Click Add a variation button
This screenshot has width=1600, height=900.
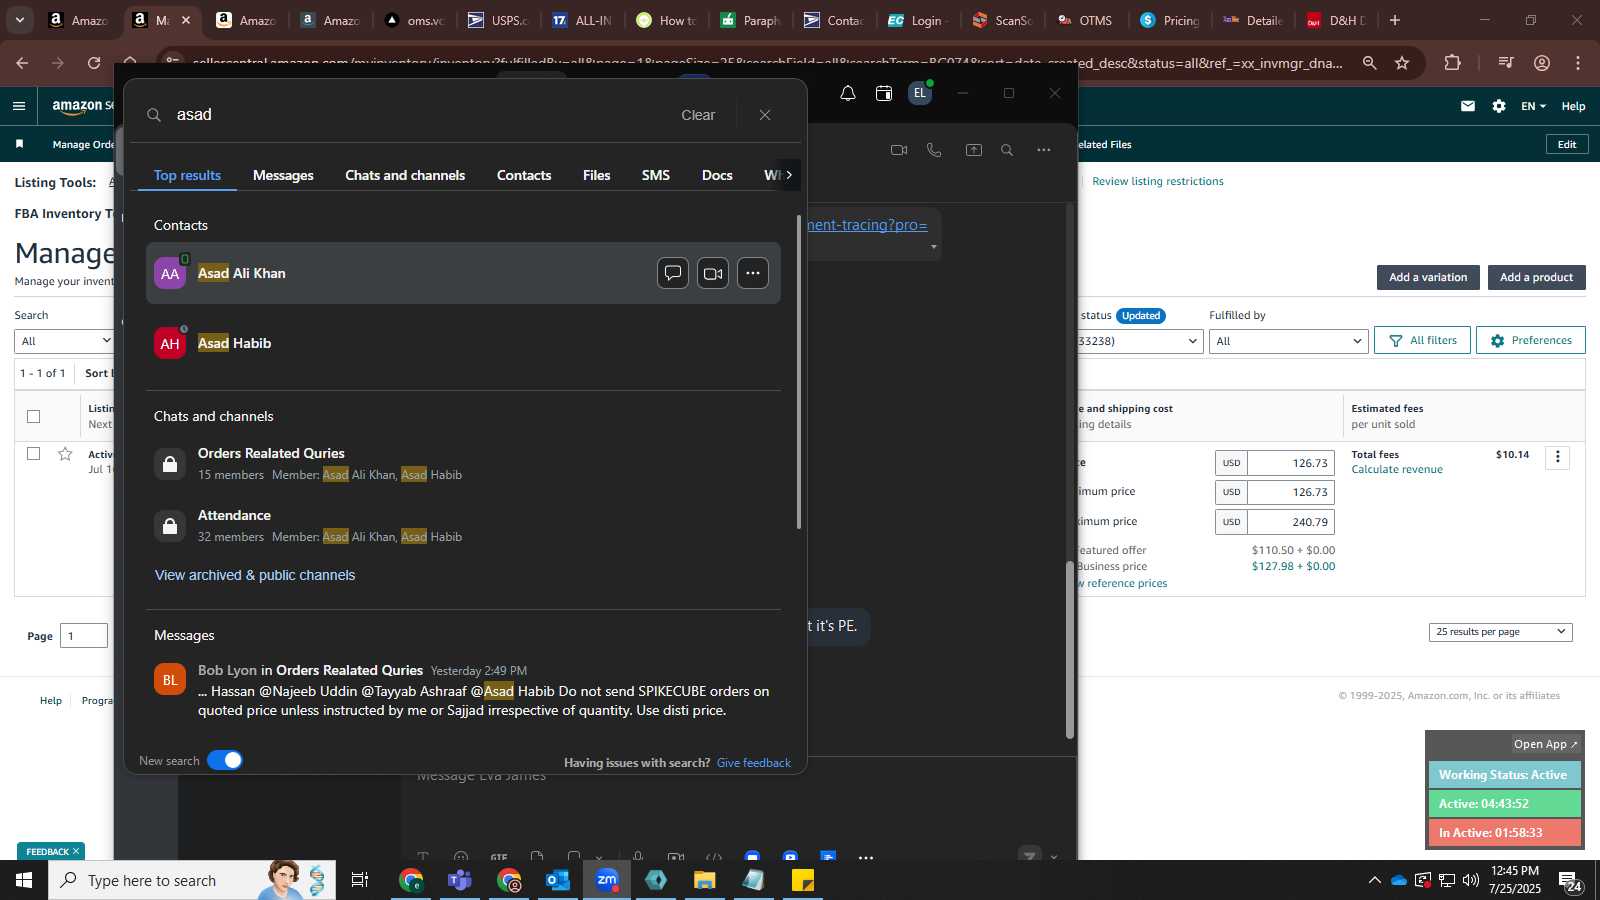1428,277
